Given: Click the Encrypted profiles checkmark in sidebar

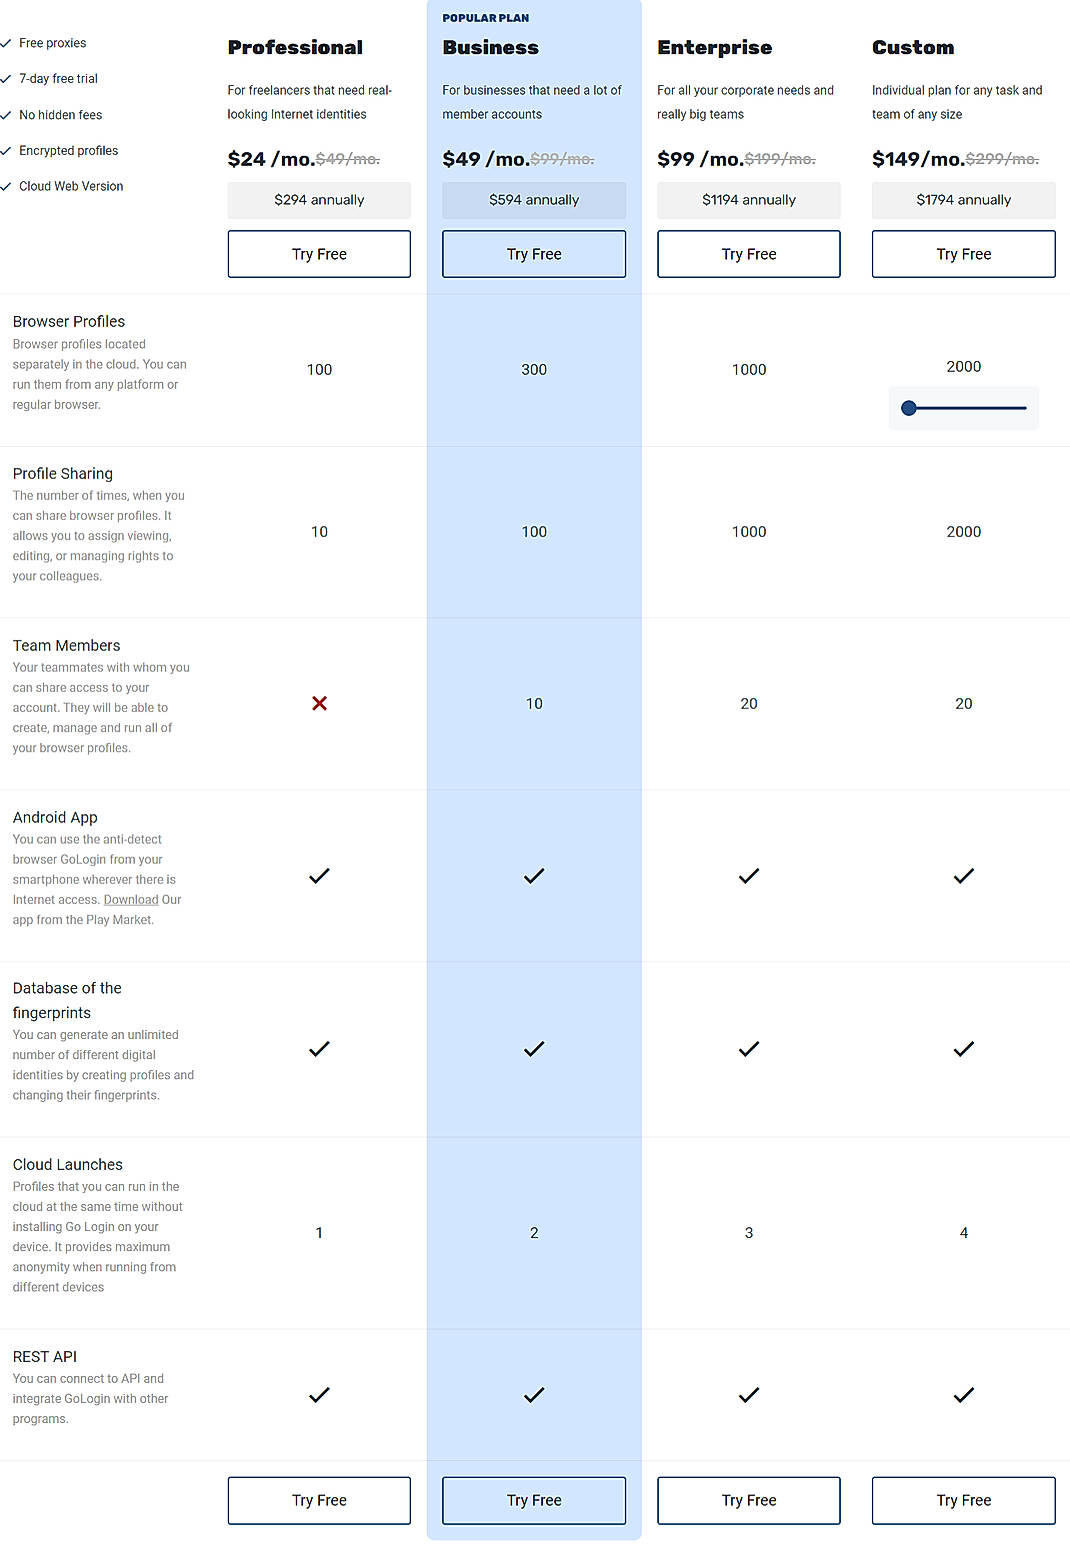Looking at the screenshot, I should pyautogui.click(x=8, y=150).
